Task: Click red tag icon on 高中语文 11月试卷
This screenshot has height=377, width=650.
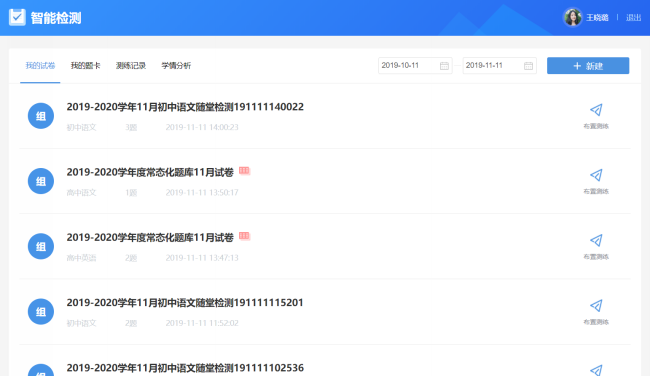Action: 244,170
